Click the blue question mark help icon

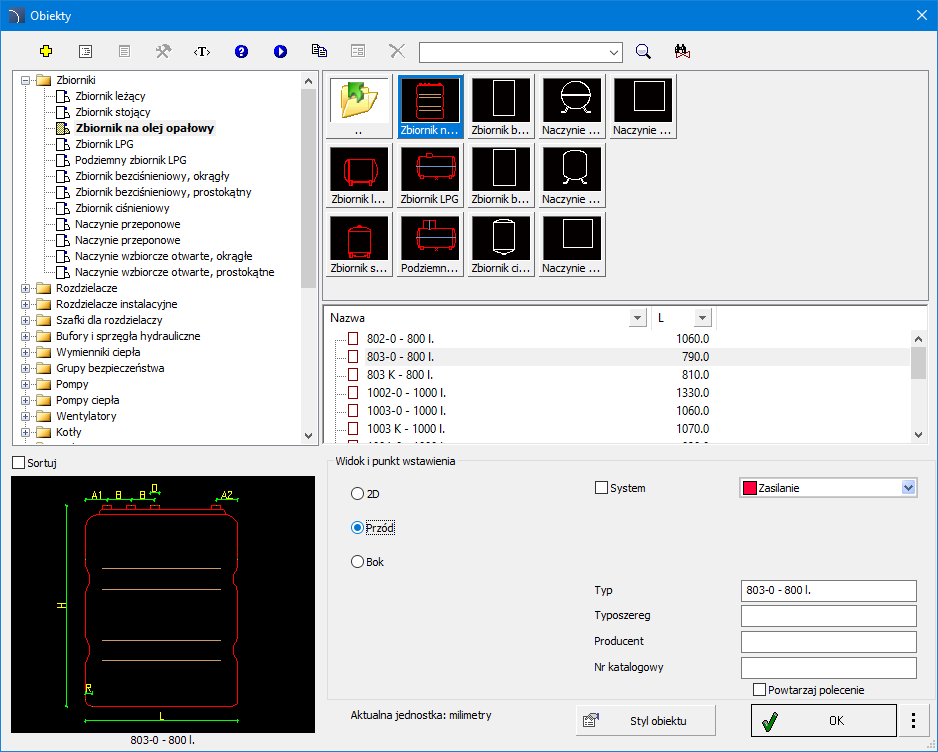241,51
